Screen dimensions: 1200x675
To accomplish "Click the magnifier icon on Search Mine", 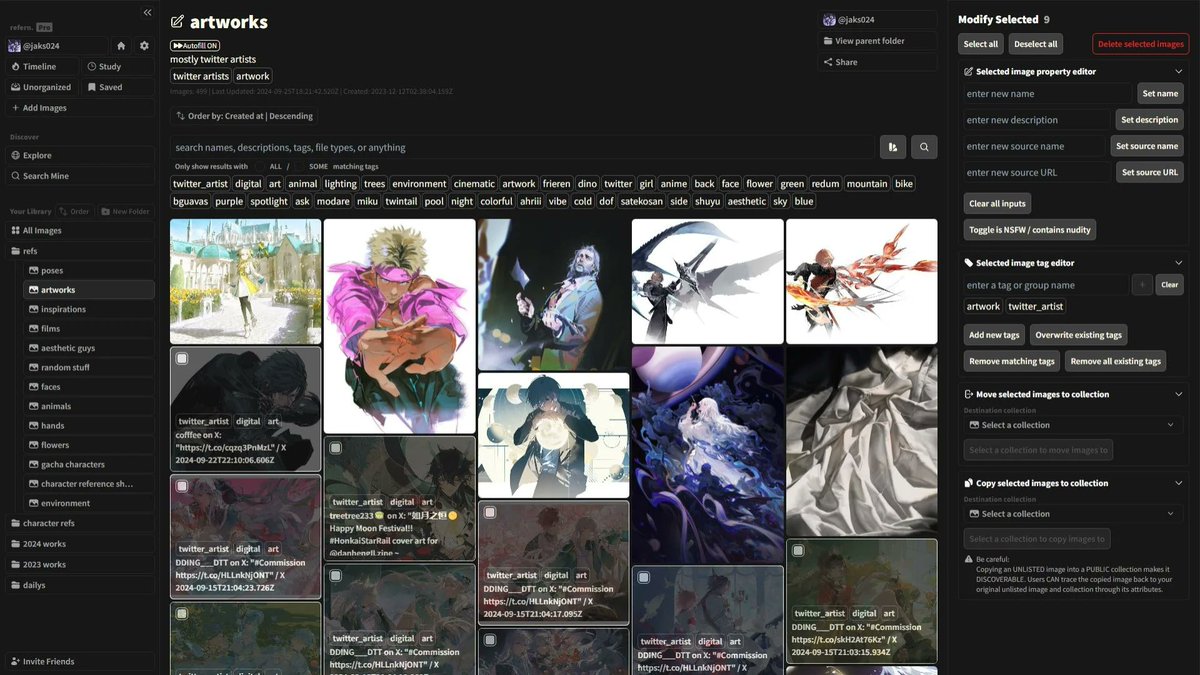I will 16,176.
